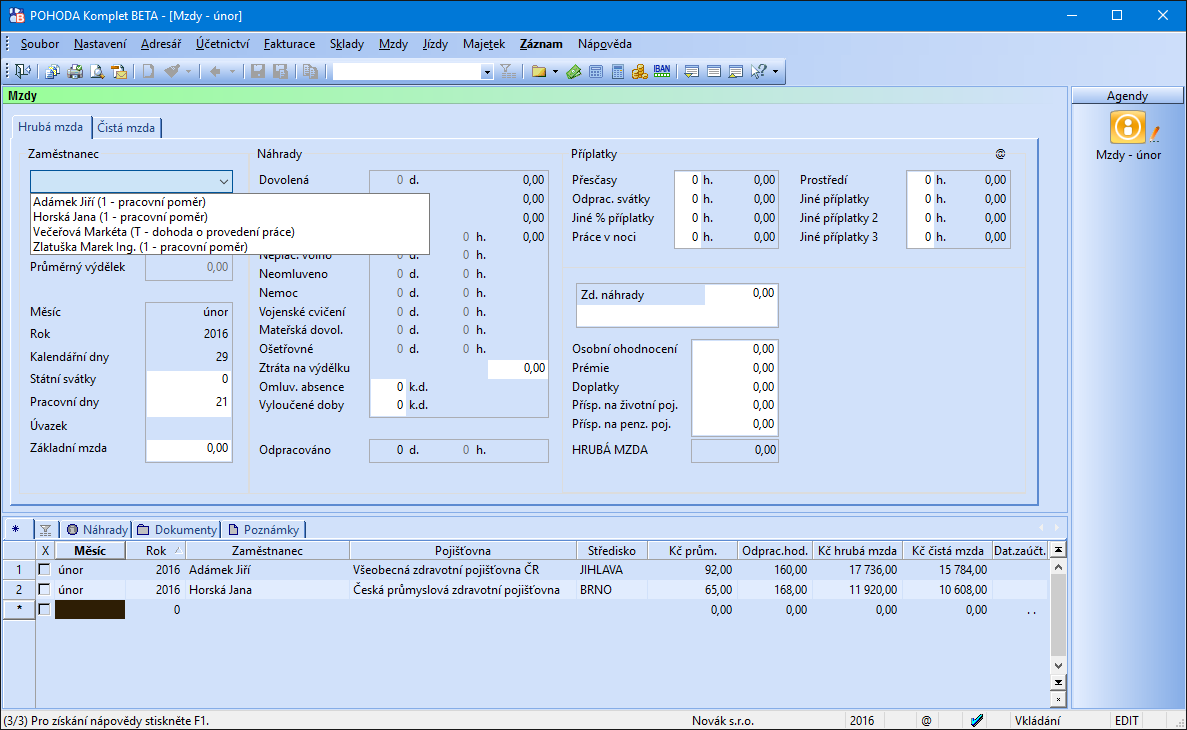Choose Adámek Jiří from the employee list

(x=230, y=202)
